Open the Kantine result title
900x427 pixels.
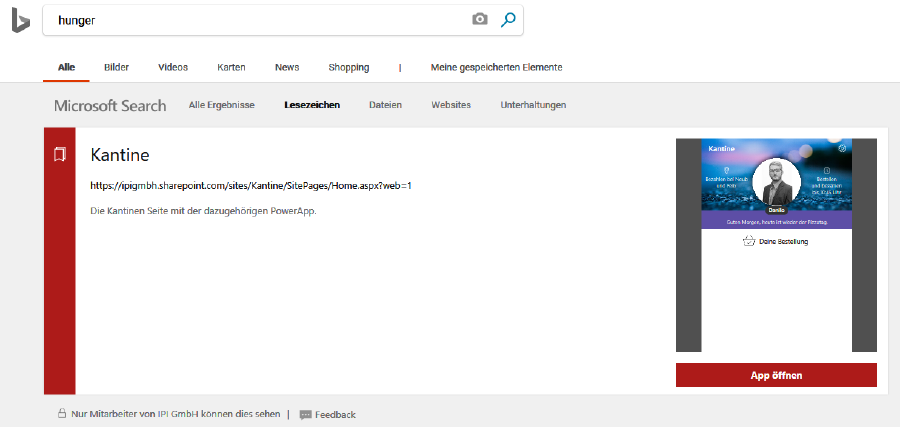pyautogui.click(x=120, y=155)
